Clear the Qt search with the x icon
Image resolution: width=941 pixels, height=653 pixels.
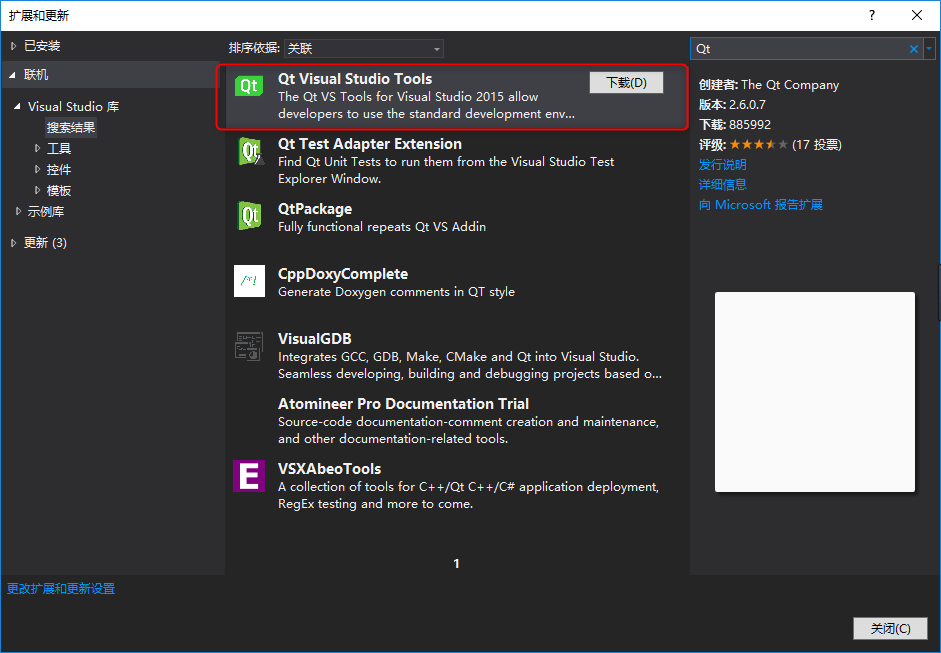click(x=911, y=48)
